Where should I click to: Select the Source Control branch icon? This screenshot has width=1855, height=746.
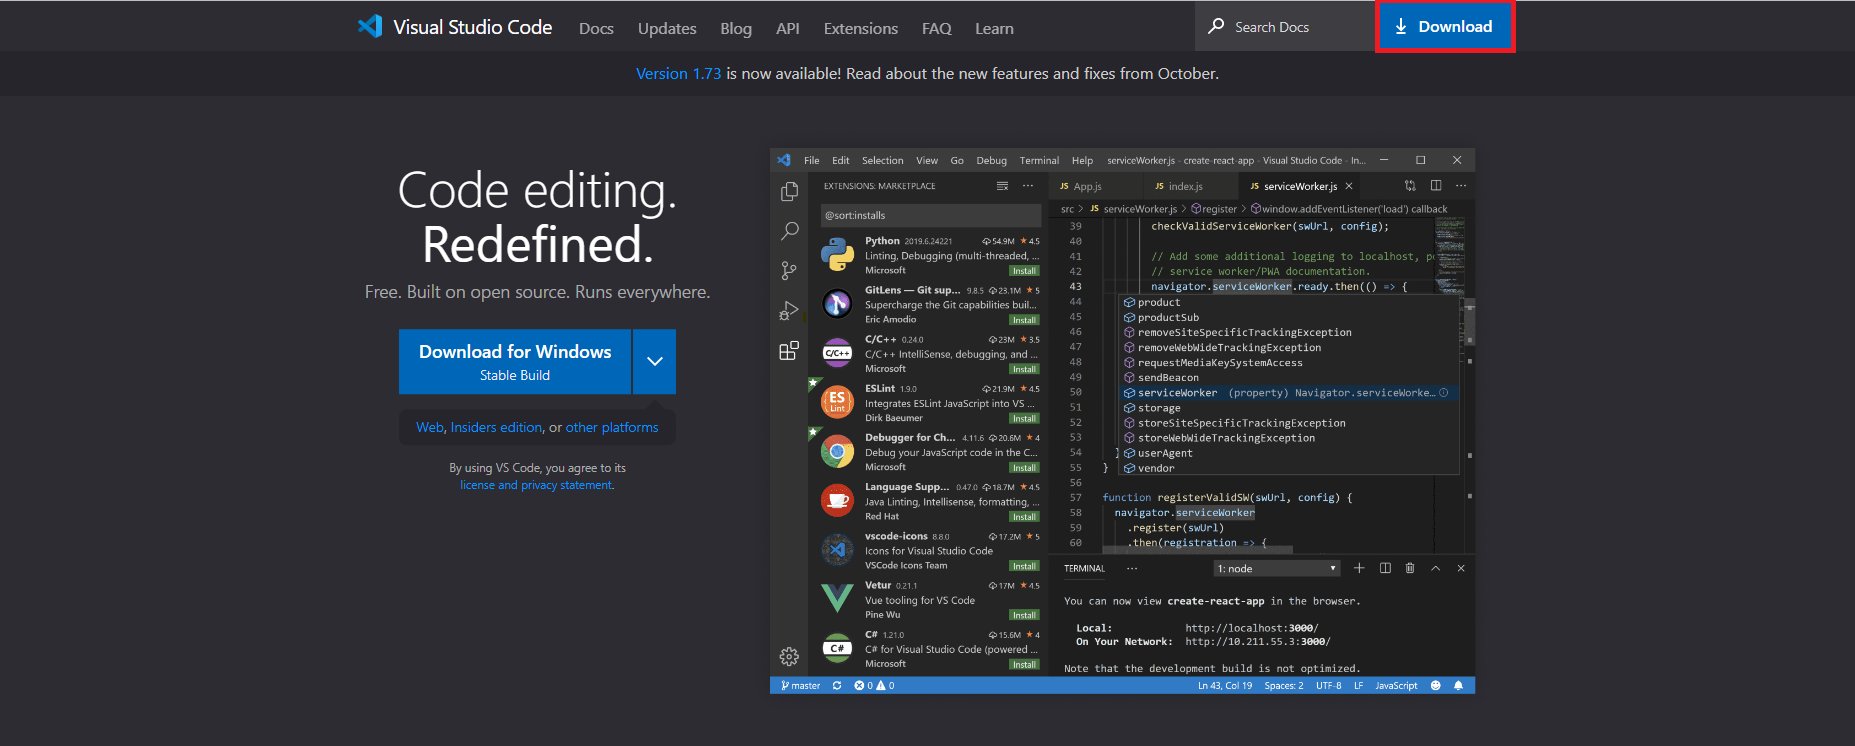click(x=789, y=271)
